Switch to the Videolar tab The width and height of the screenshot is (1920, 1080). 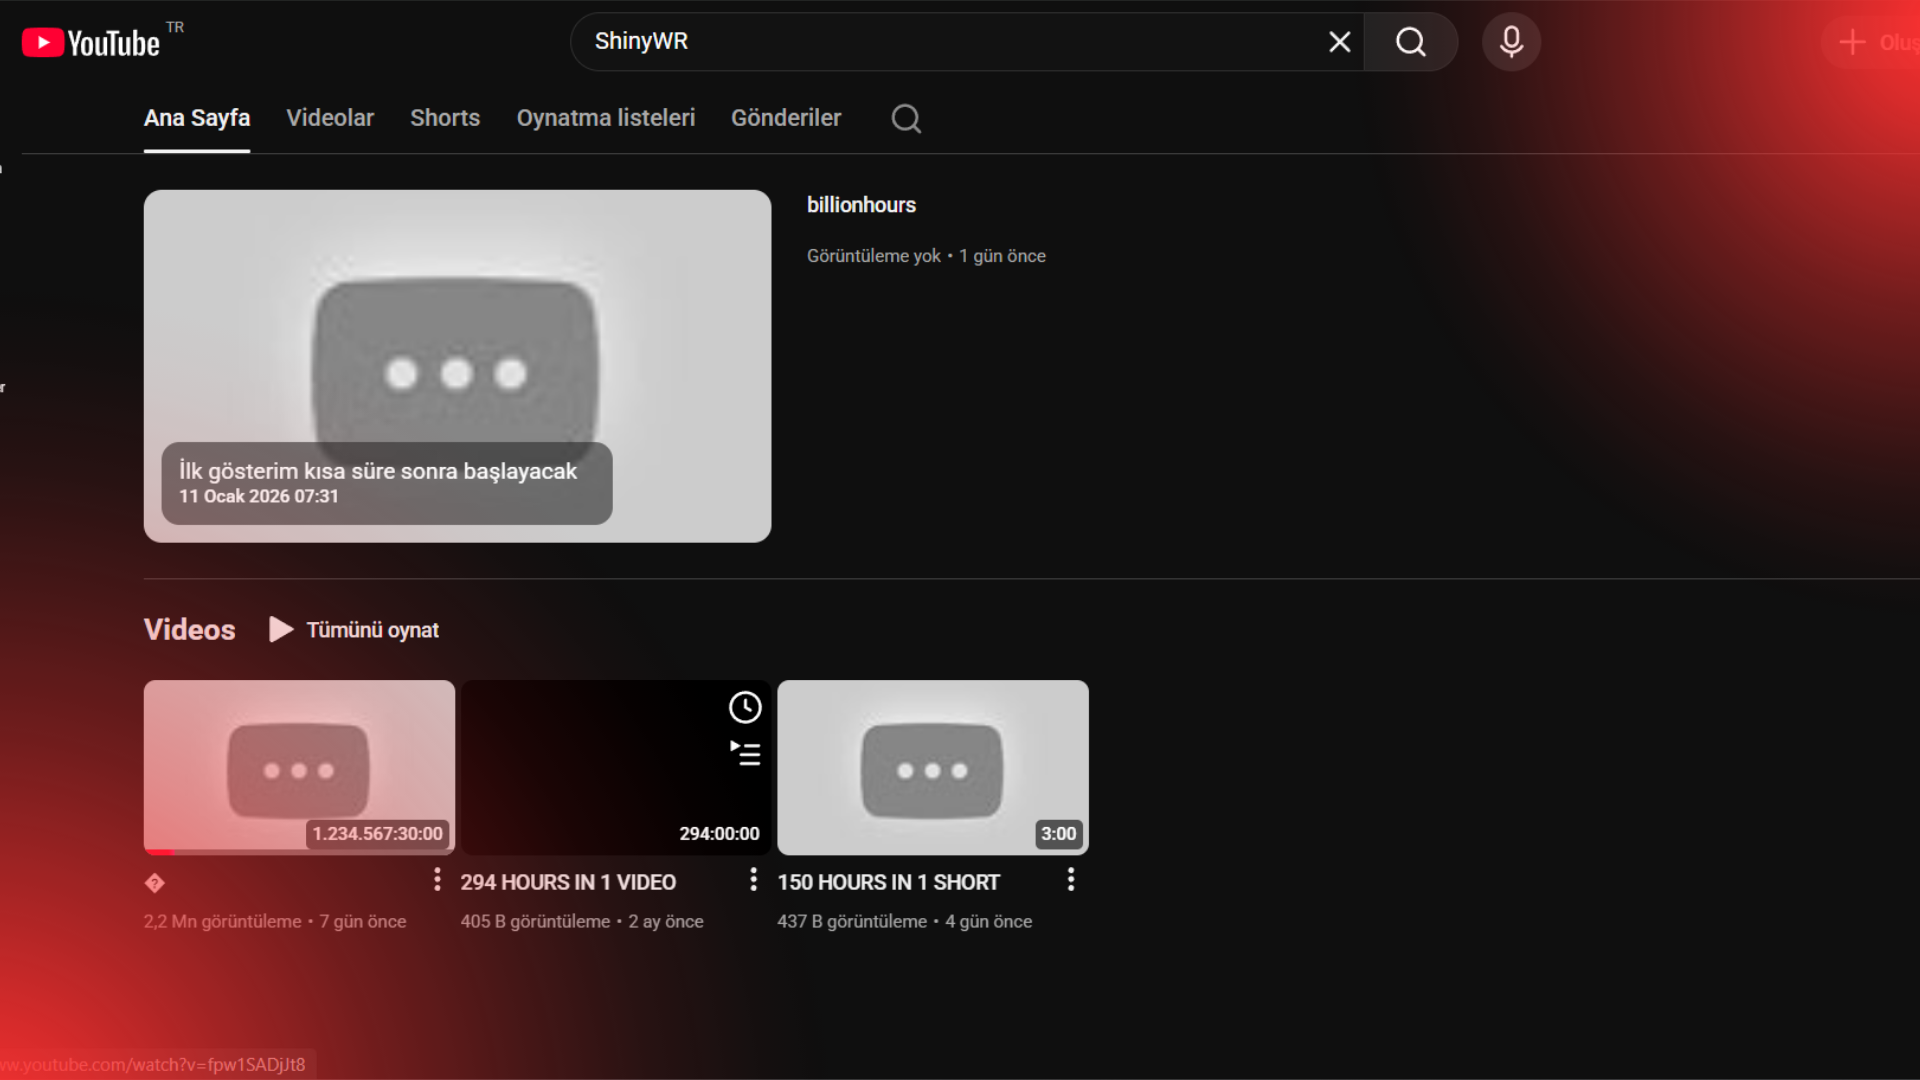click(x=330, y=118)
